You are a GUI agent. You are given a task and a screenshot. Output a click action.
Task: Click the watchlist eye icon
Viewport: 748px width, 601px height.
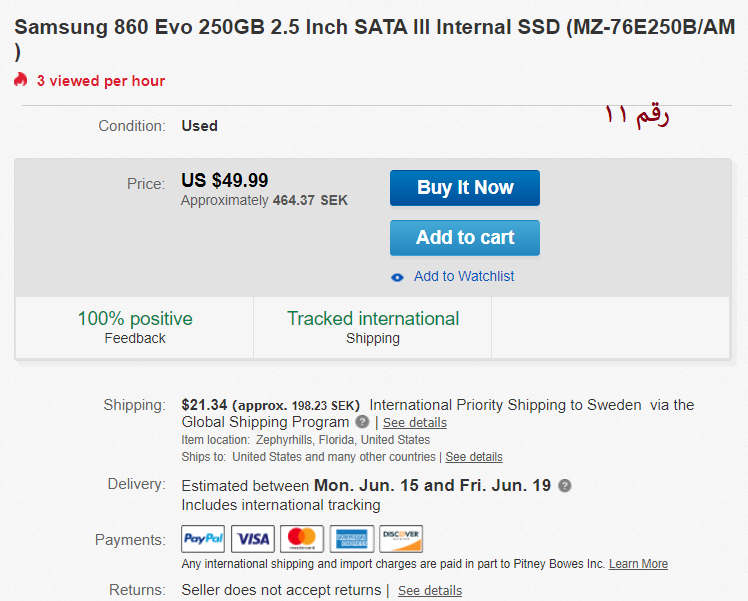398,277
